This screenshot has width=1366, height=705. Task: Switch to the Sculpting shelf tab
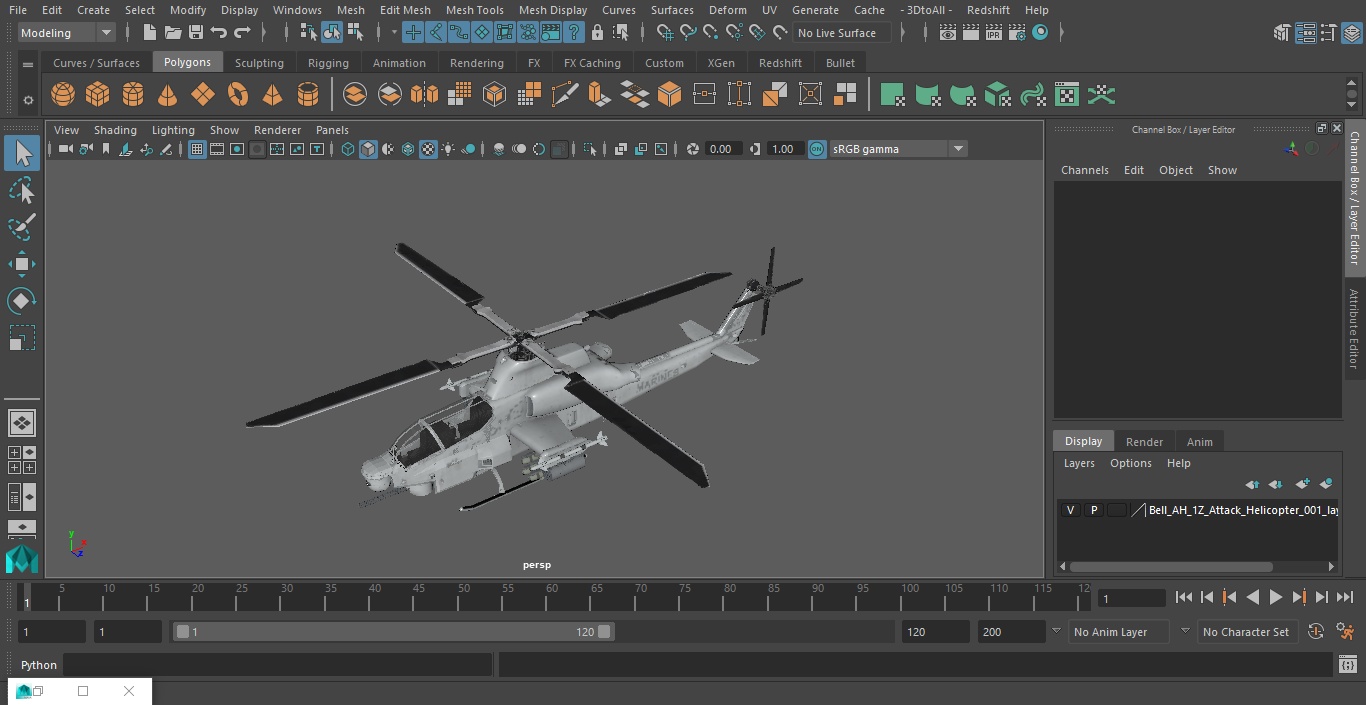point(259,63)
